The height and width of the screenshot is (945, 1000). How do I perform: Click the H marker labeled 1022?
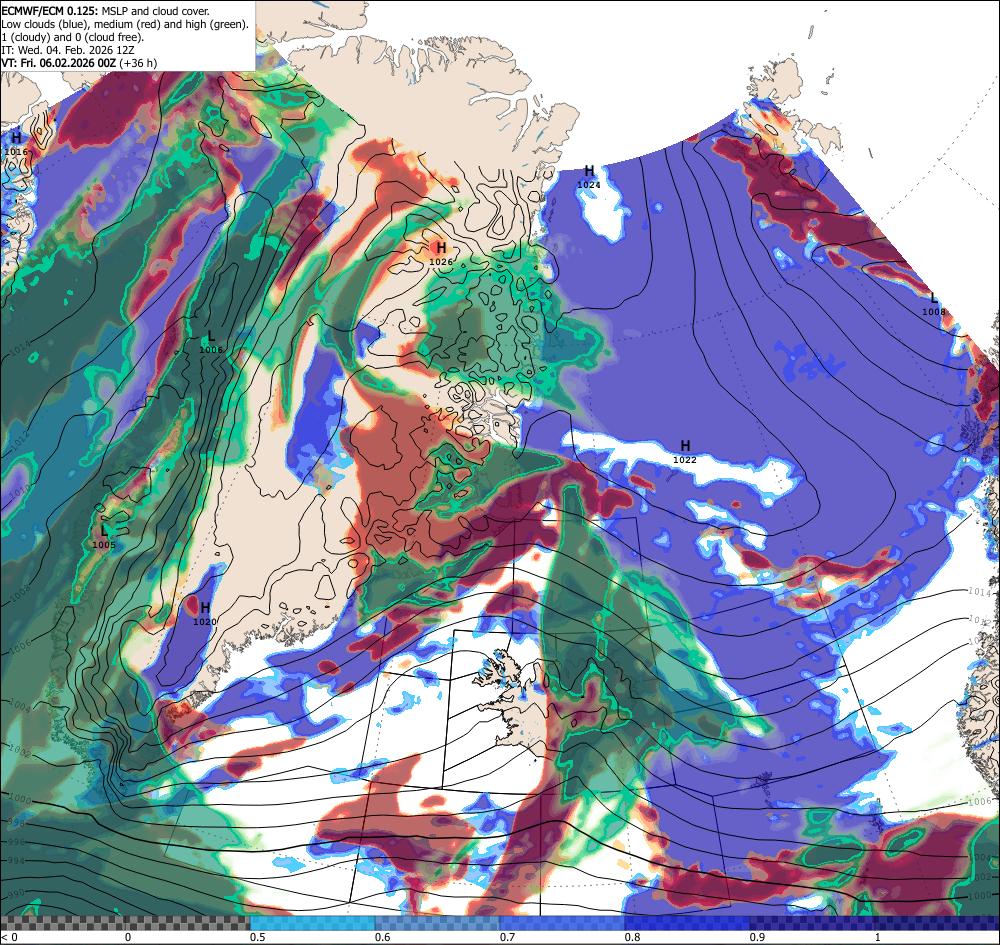click(x=686, y=446)
